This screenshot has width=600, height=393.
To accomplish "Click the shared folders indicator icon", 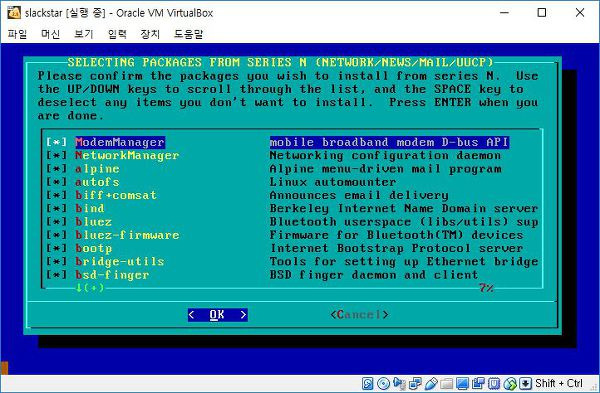I will pyautogui.click(x=447, y=383).
